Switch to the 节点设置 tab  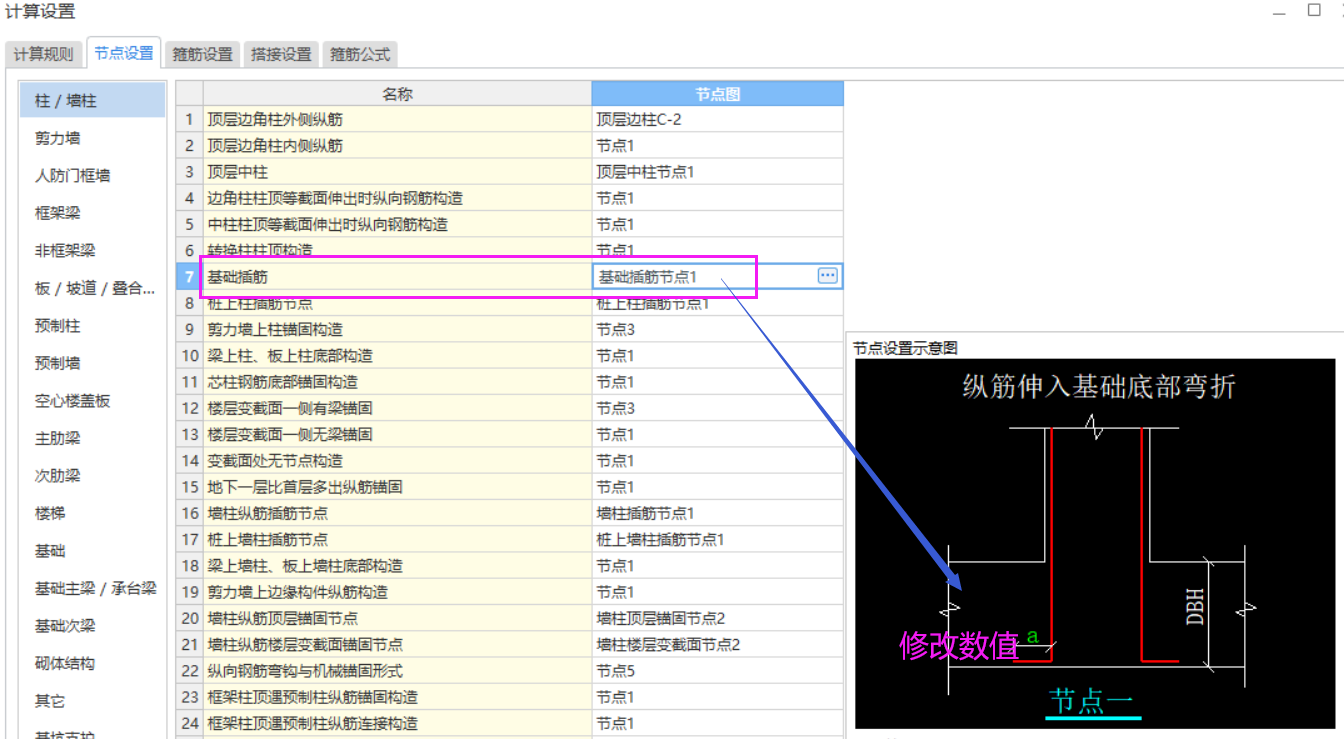click(124, 53)
